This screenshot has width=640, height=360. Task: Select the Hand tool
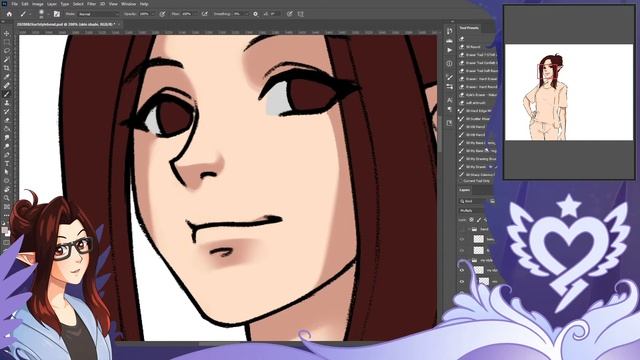click(x=7, y=189)
